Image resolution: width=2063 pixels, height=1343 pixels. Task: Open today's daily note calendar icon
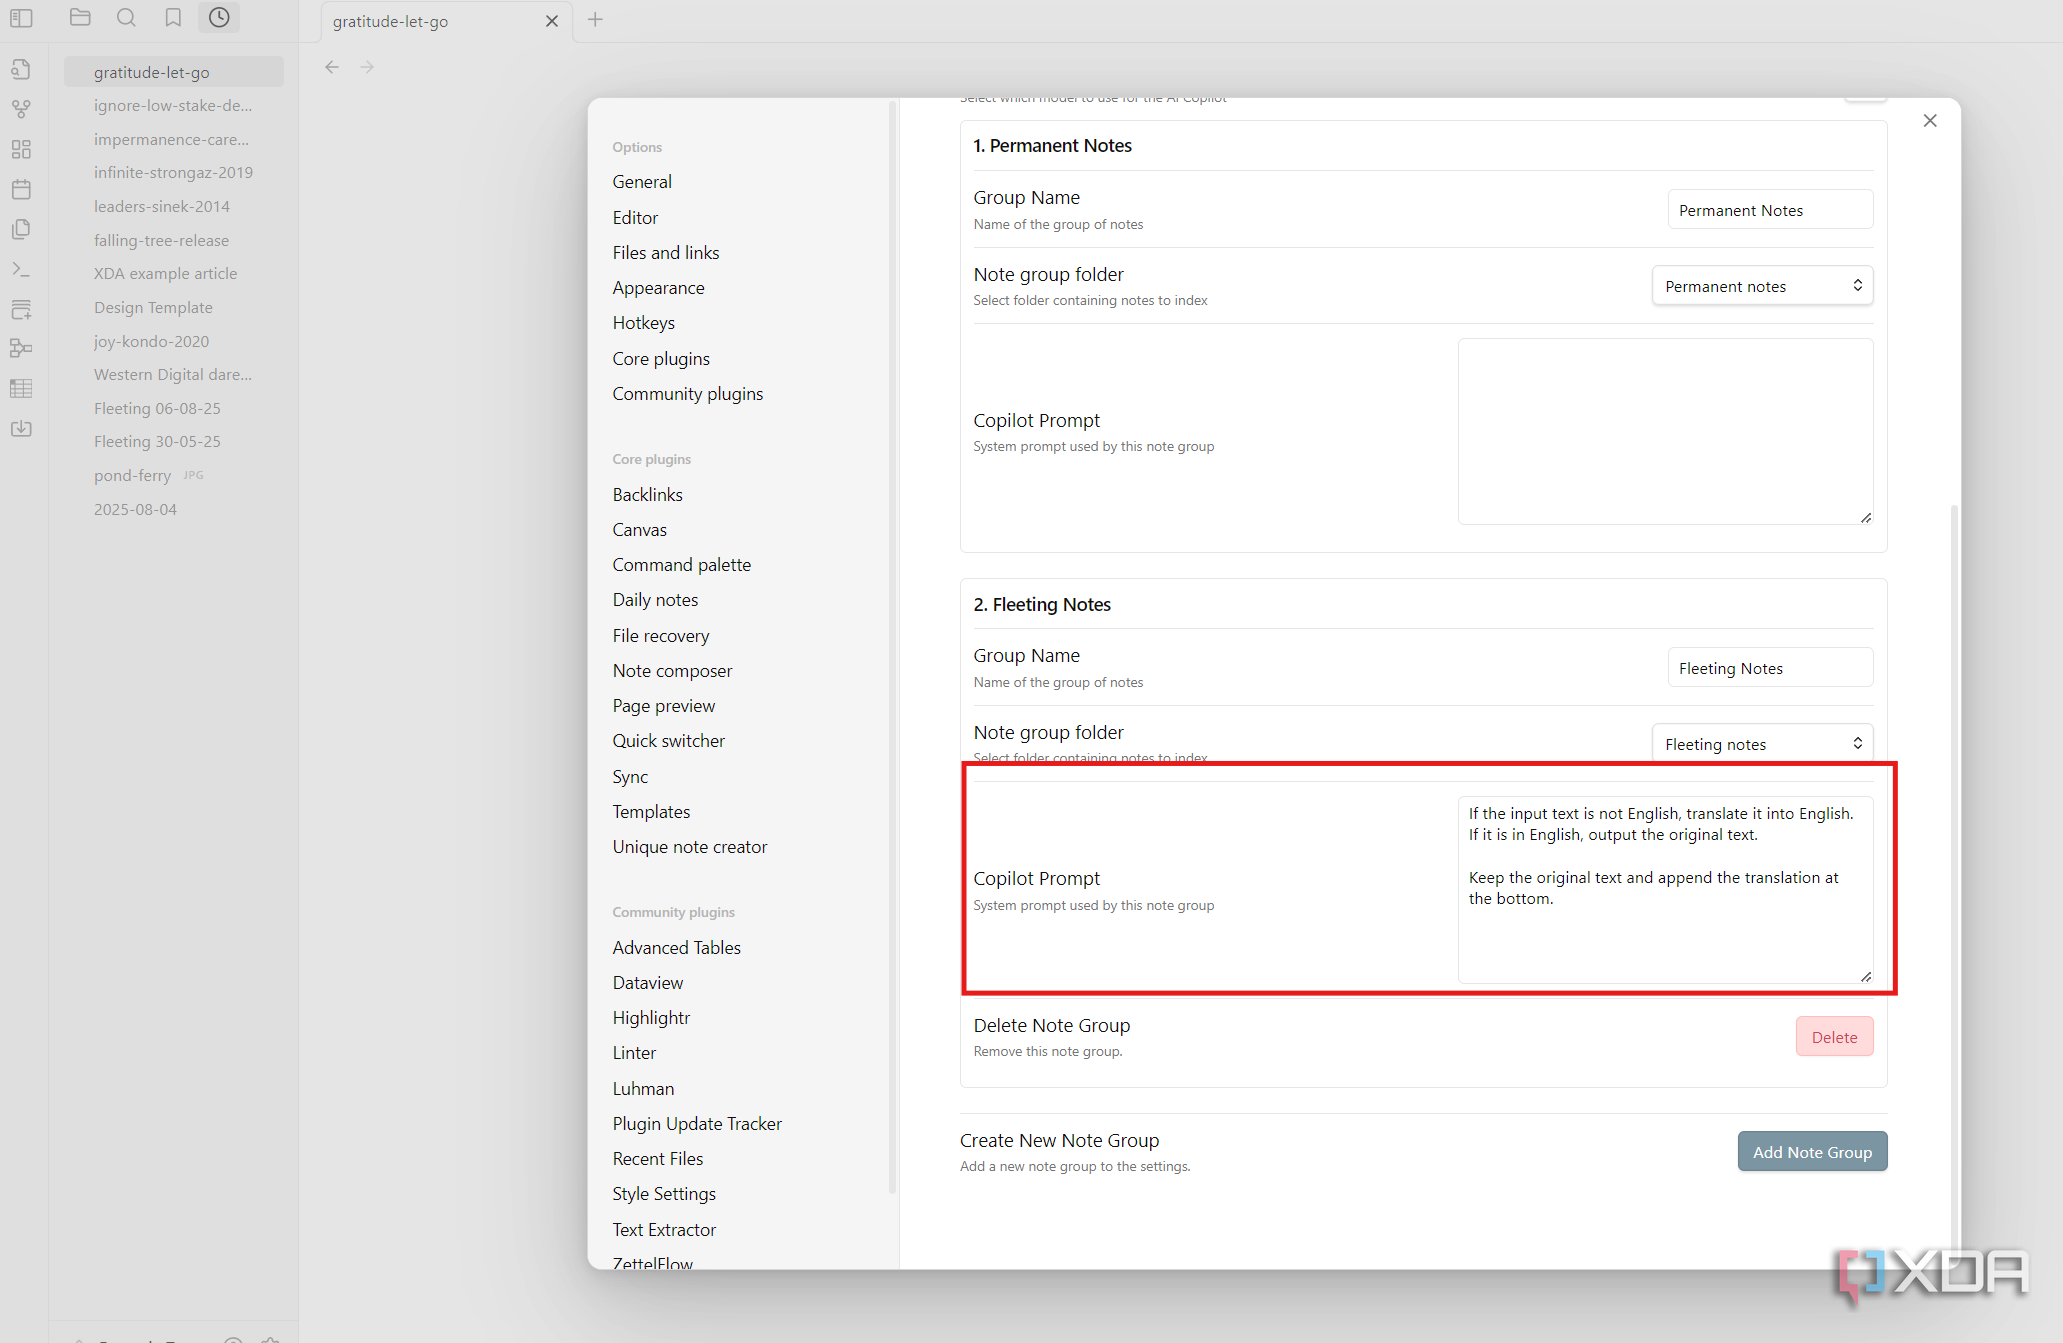pos(21,189)
